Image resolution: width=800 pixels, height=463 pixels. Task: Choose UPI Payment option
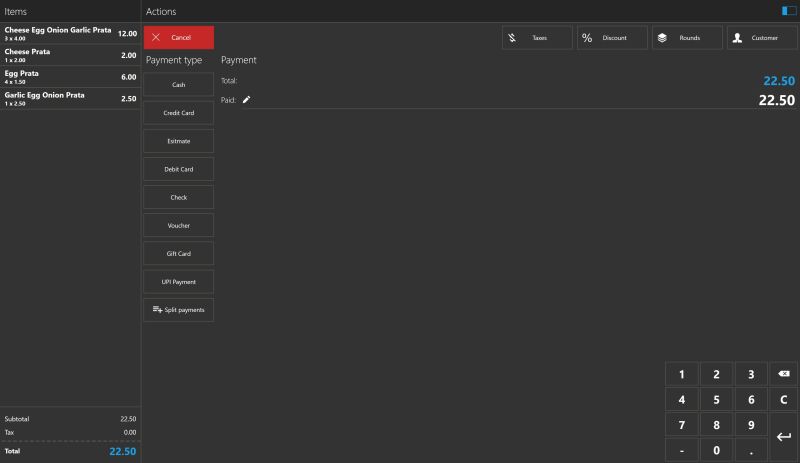[179, 282]
